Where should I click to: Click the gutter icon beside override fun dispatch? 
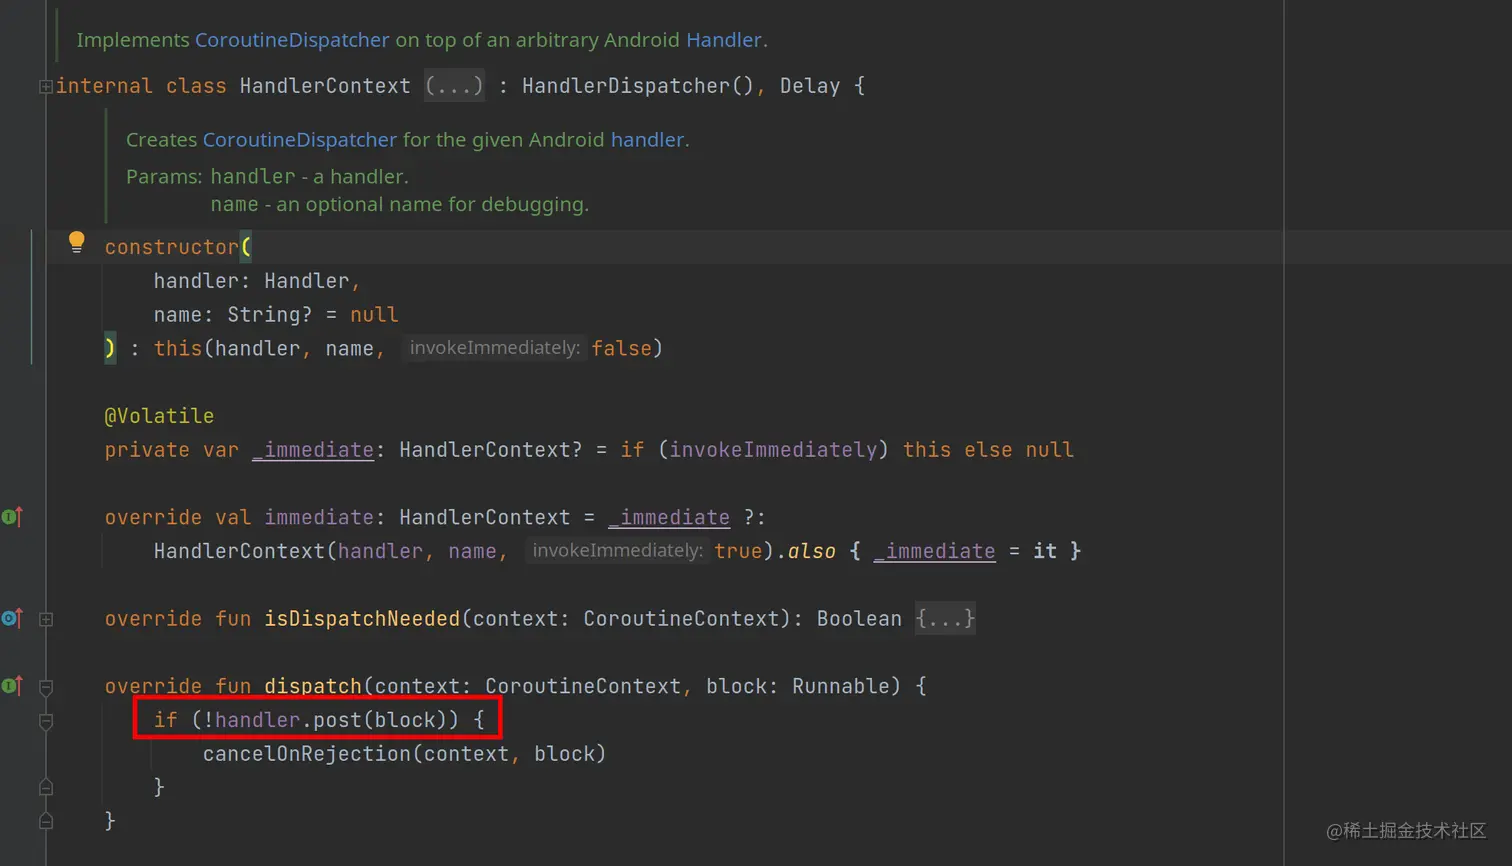click(12, 686)
